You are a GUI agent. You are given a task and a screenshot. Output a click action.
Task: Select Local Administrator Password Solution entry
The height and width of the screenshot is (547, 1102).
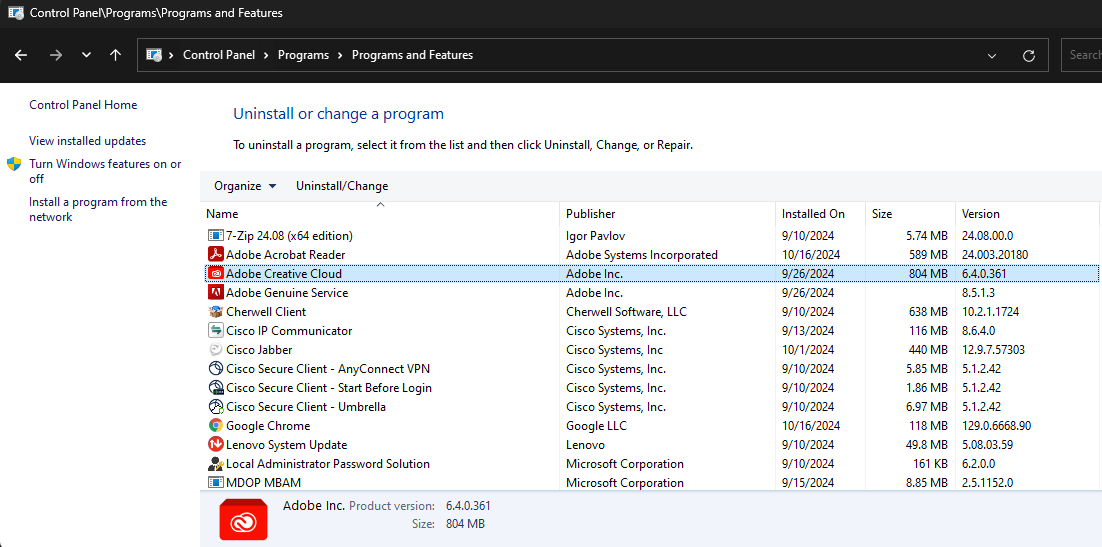pos(651,463)
